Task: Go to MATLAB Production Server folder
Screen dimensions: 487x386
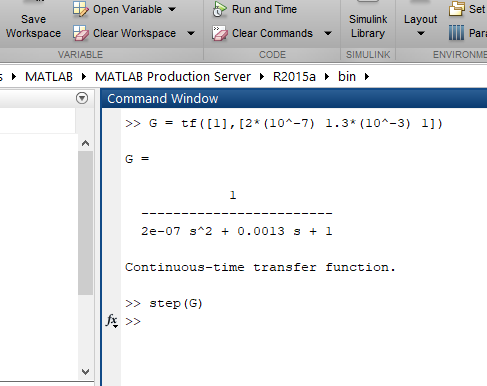Action: pyautogui.click(x=173, y=77)
